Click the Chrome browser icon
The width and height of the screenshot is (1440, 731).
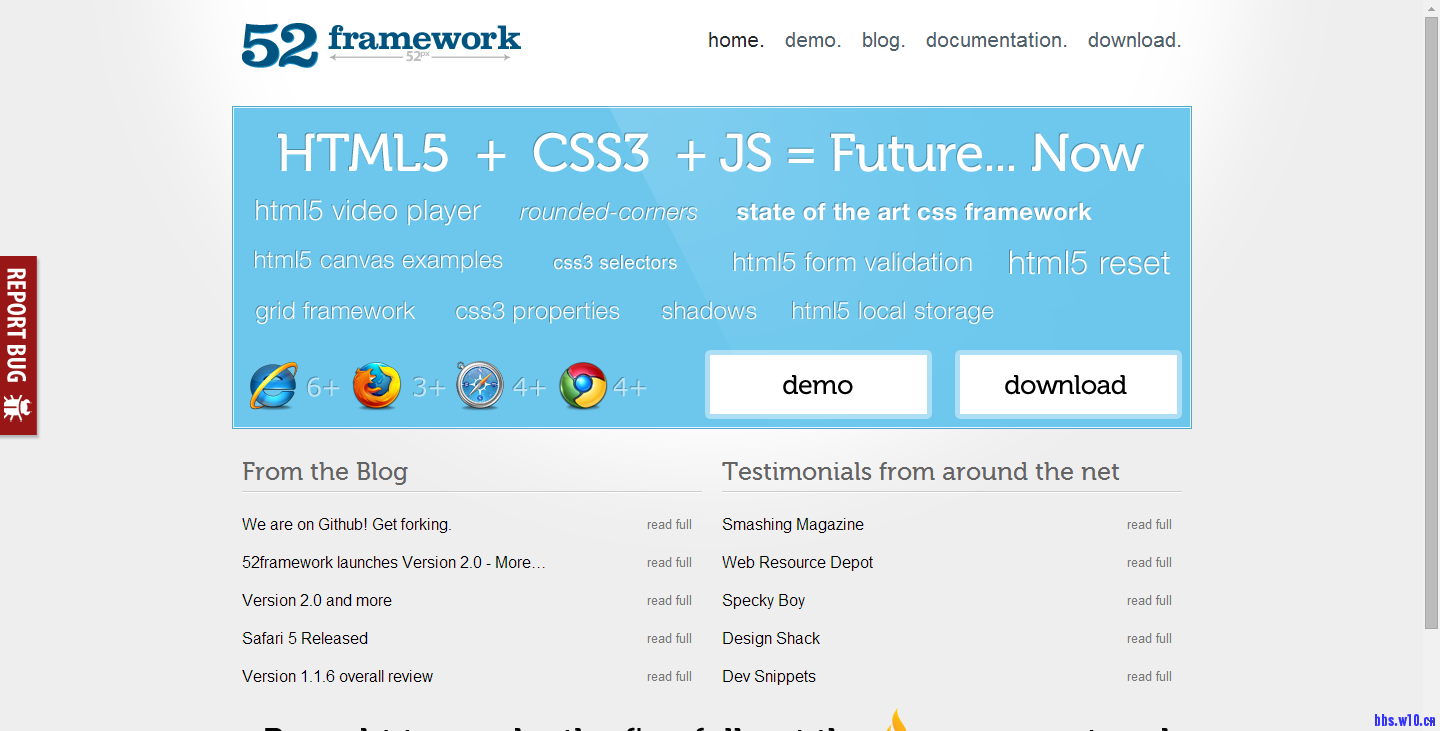(x=583, y=386)
